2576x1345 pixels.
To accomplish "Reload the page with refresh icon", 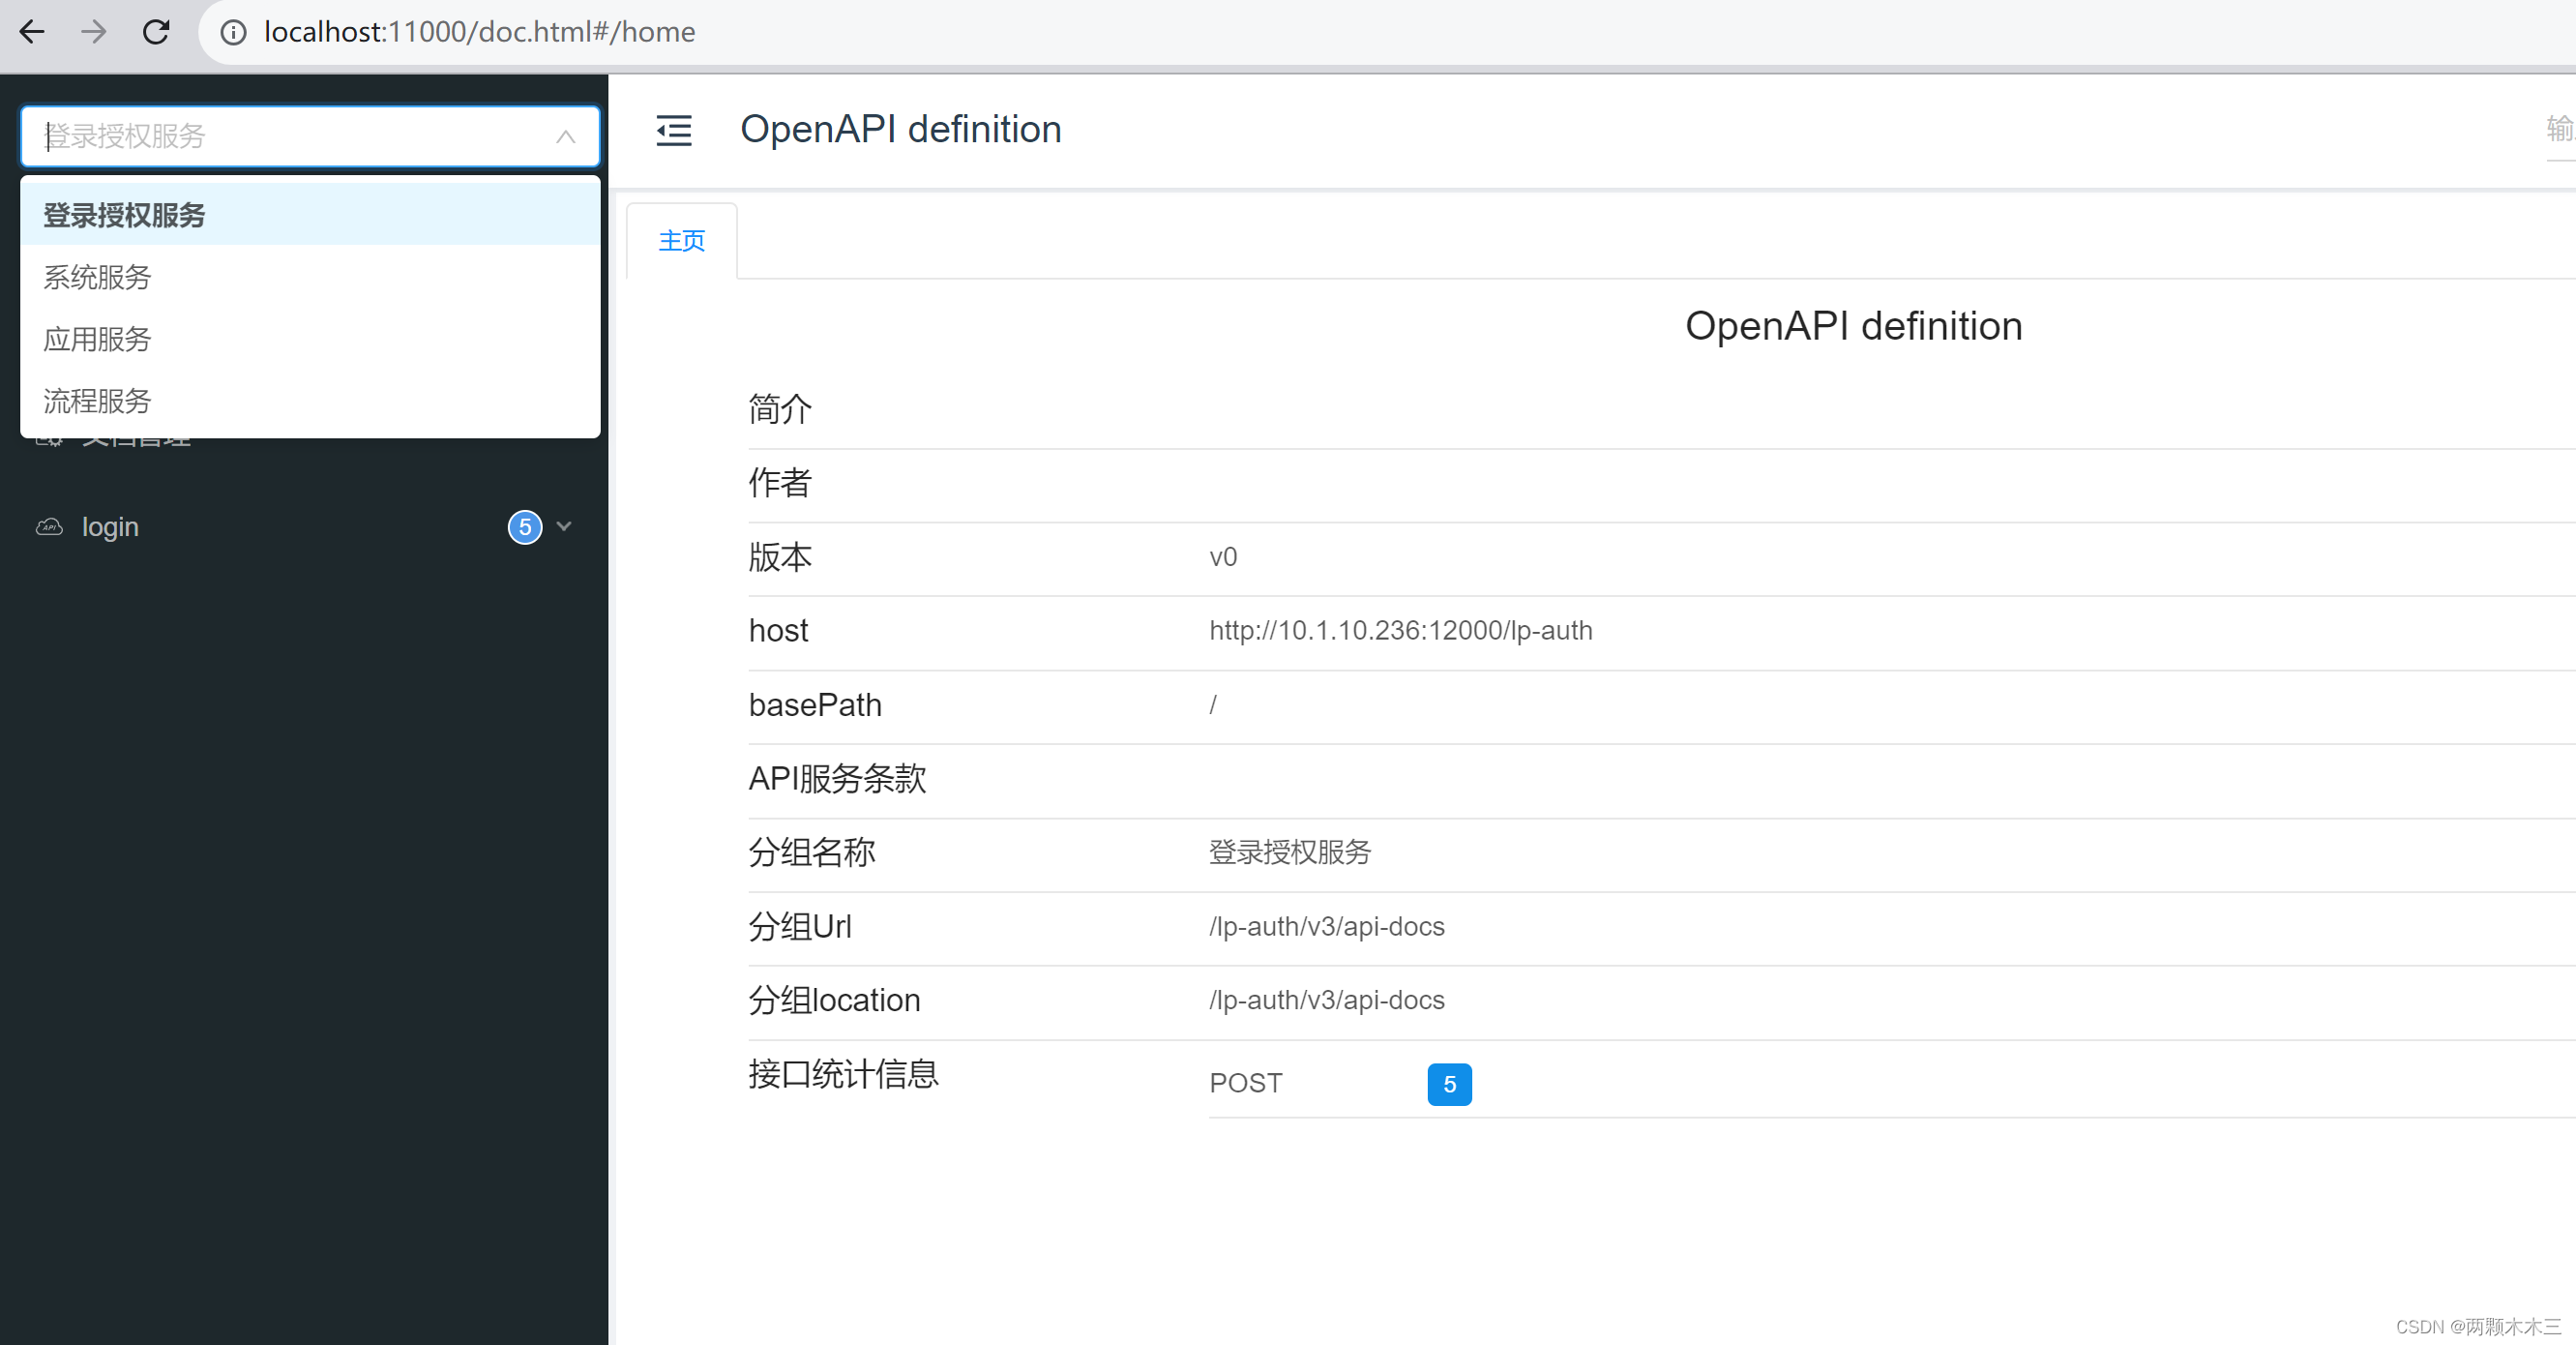I will [156, 32].
